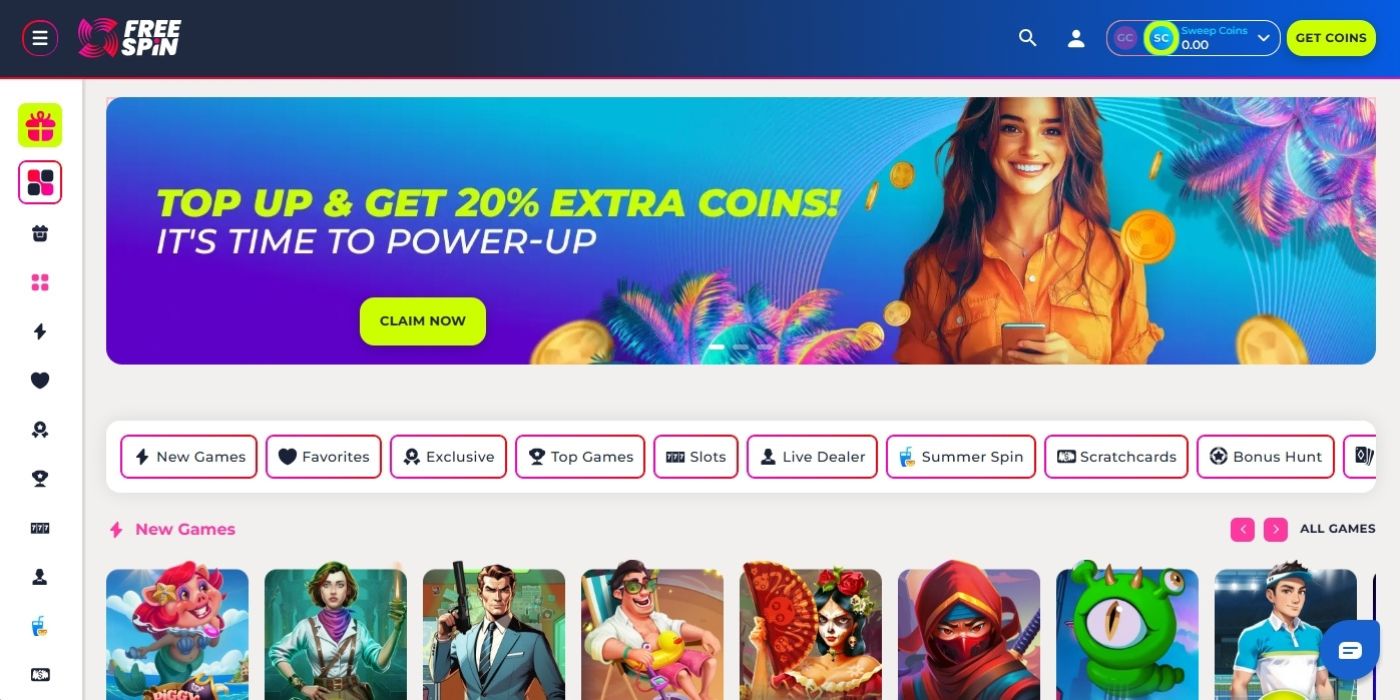Viewport: 1400px width, 700px height.
Task: Go to first banner slide indicator
Action: point(716,347)
